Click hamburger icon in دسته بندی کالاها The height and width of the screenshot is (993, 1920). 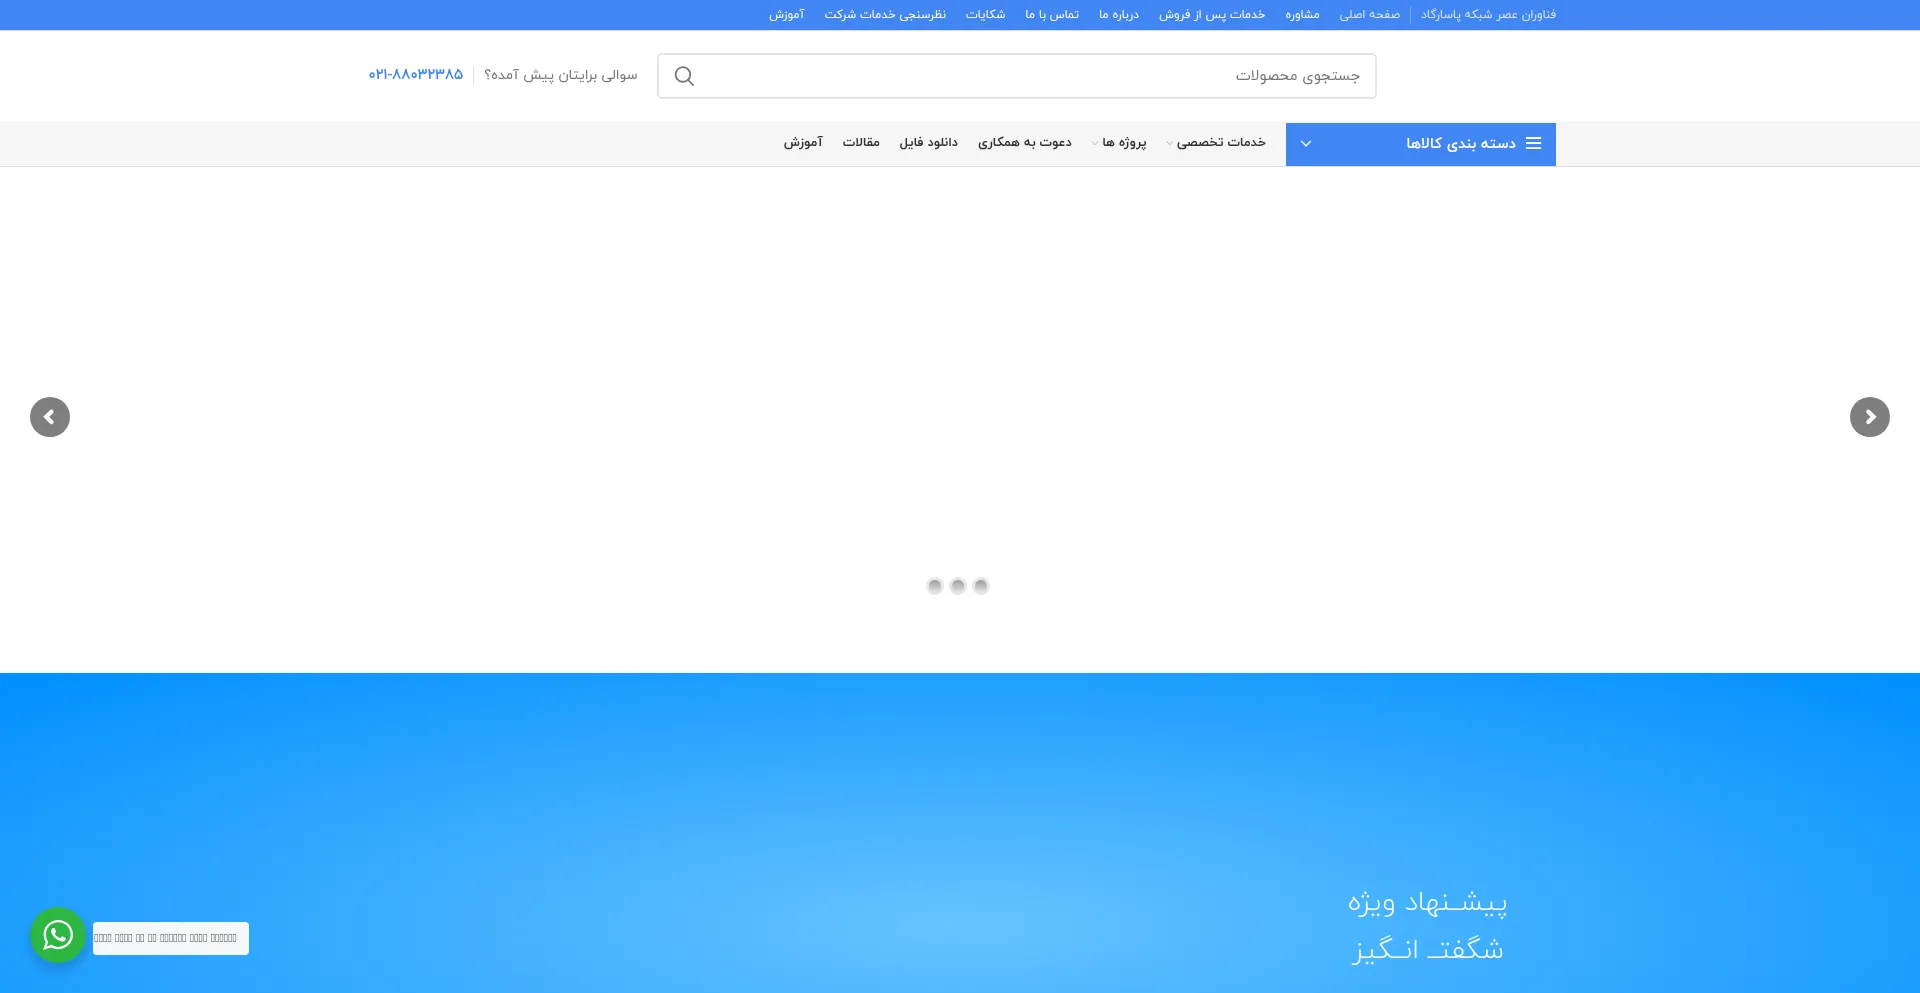tap(1533, 143)
